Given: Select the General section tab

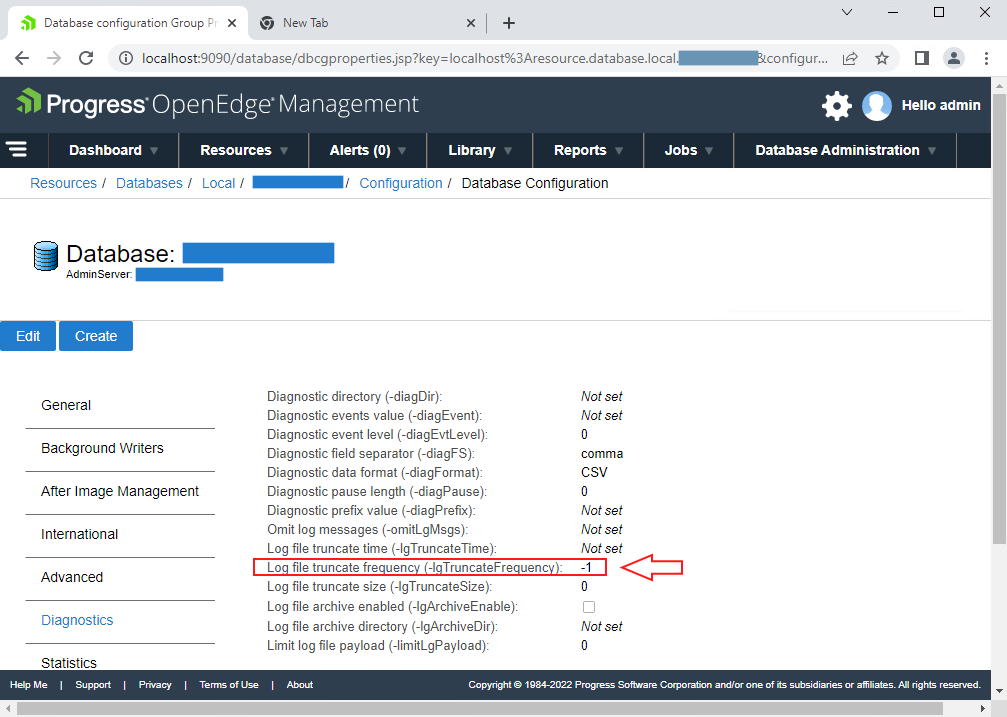Looking at the screenshot, I should [66, 405].
